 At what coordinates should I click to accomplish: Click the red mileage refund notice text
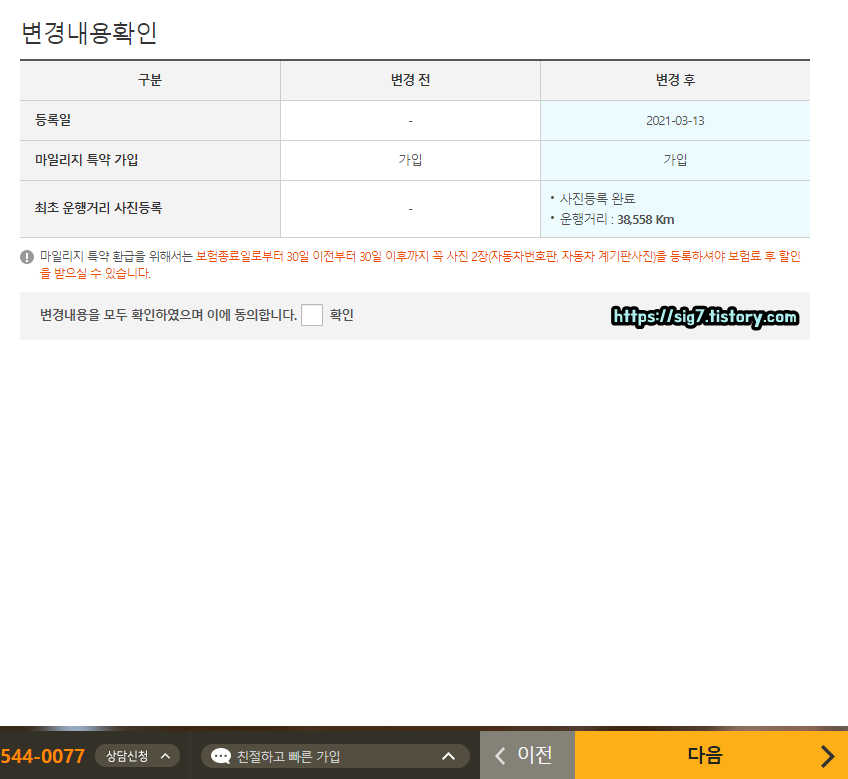coord(420,265)
